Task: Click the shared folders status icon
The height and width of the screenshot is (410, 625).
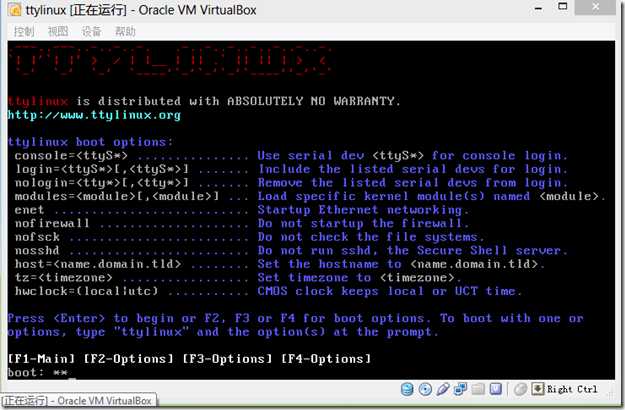Action: click(478, 389)
